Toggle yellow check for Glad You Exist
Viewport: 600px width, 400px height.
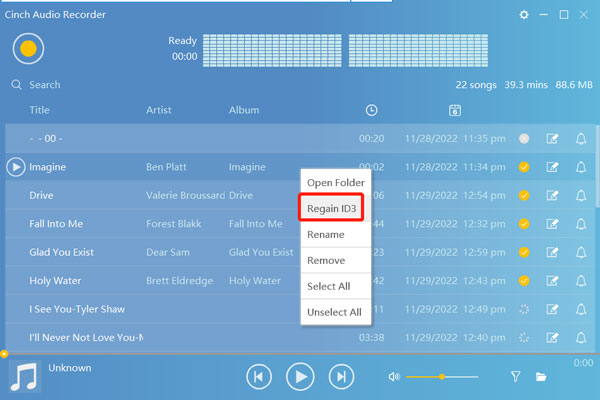524,252
